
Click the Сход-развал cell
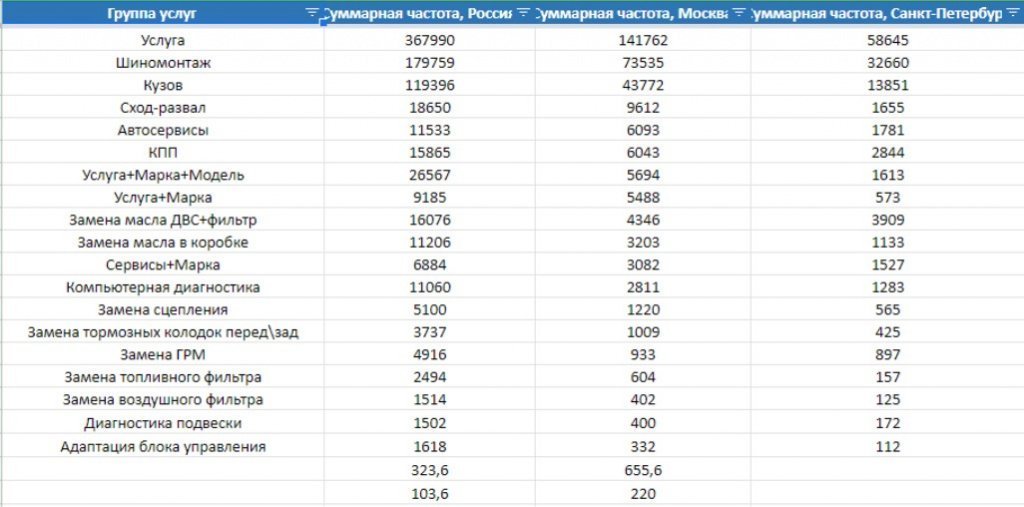(x=162, y=107)
